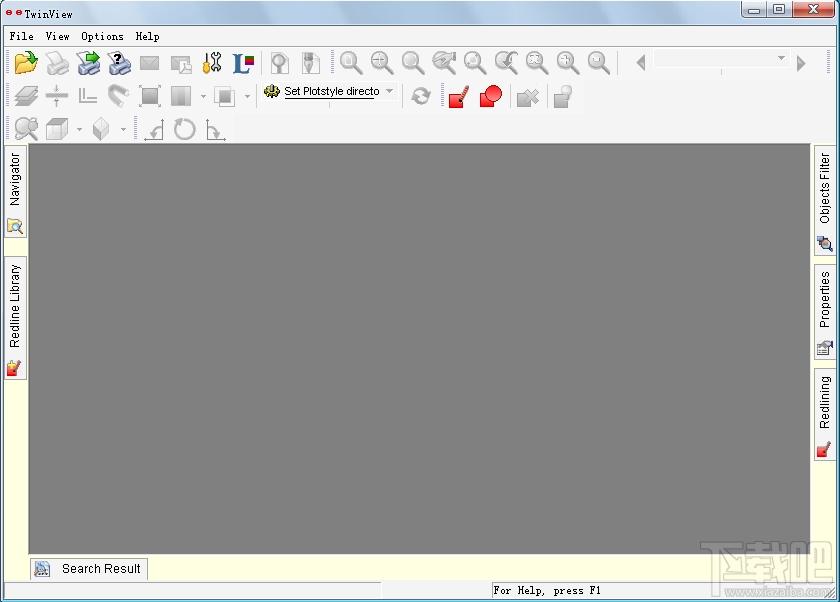The width and height of the screenshot is (840, 602).
Task: Click the Layers stack icon
Action: [26, 96]
